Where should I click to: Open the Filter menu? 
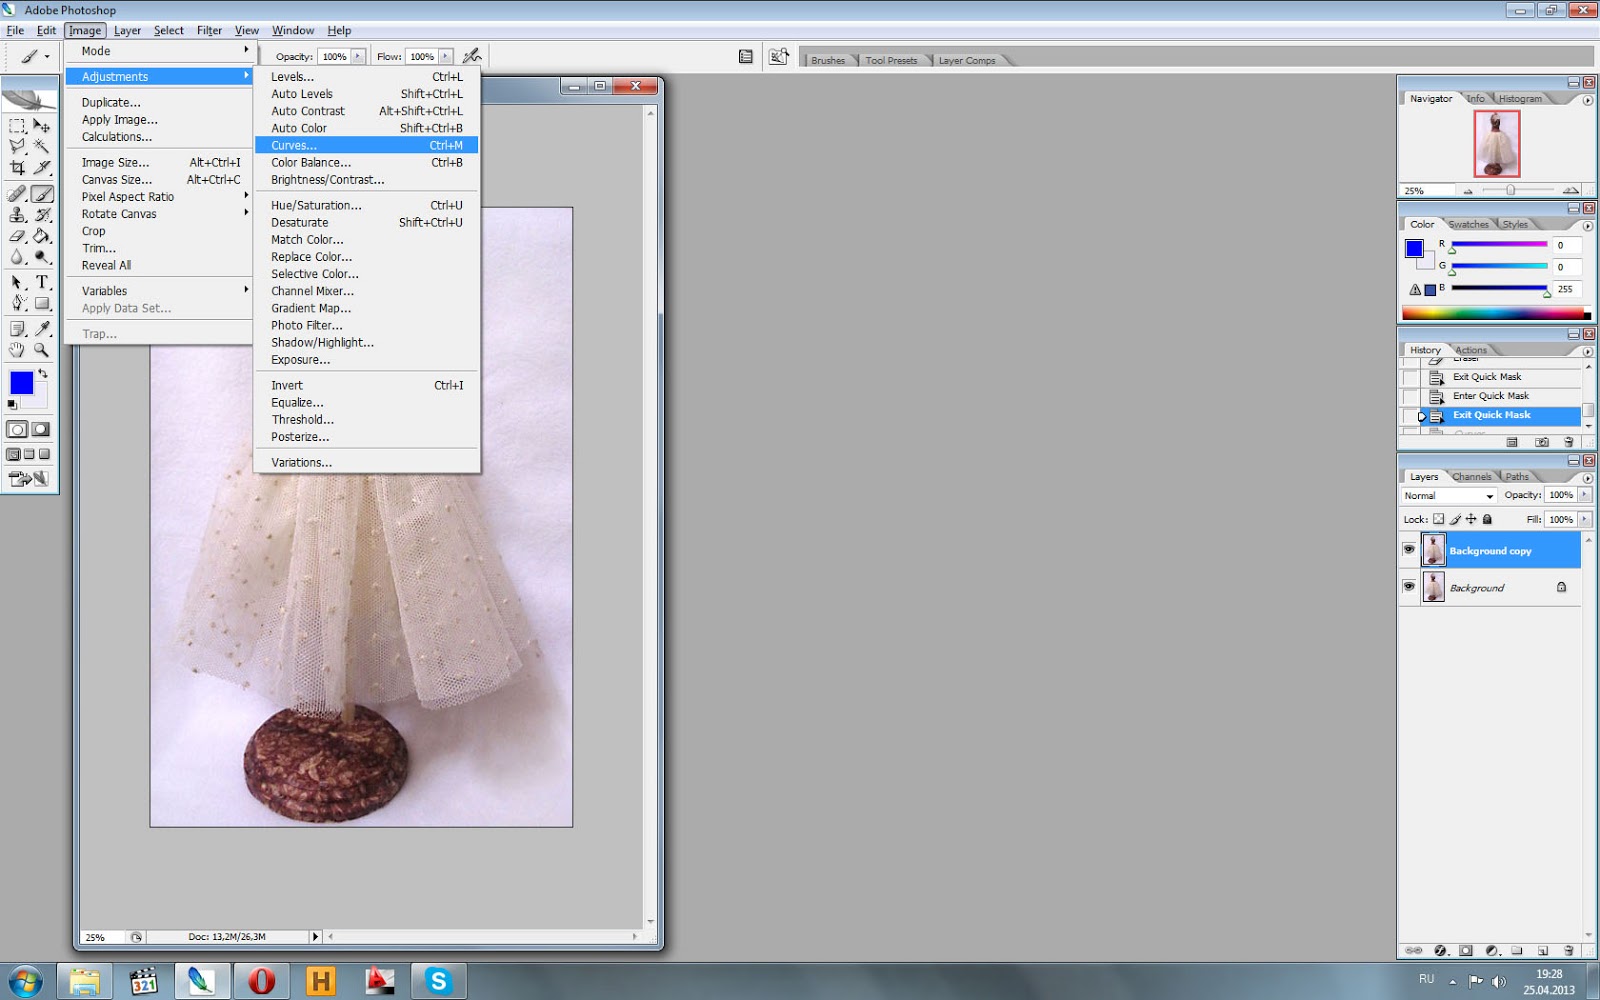[209, 30]
